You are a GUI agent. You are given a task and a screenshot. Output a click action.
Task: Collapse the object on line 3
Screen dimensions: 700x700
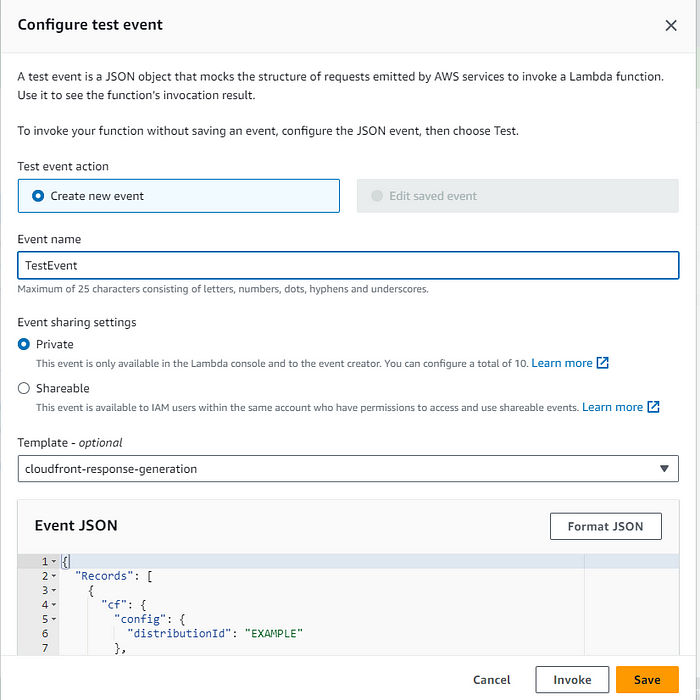coord(54,590)
